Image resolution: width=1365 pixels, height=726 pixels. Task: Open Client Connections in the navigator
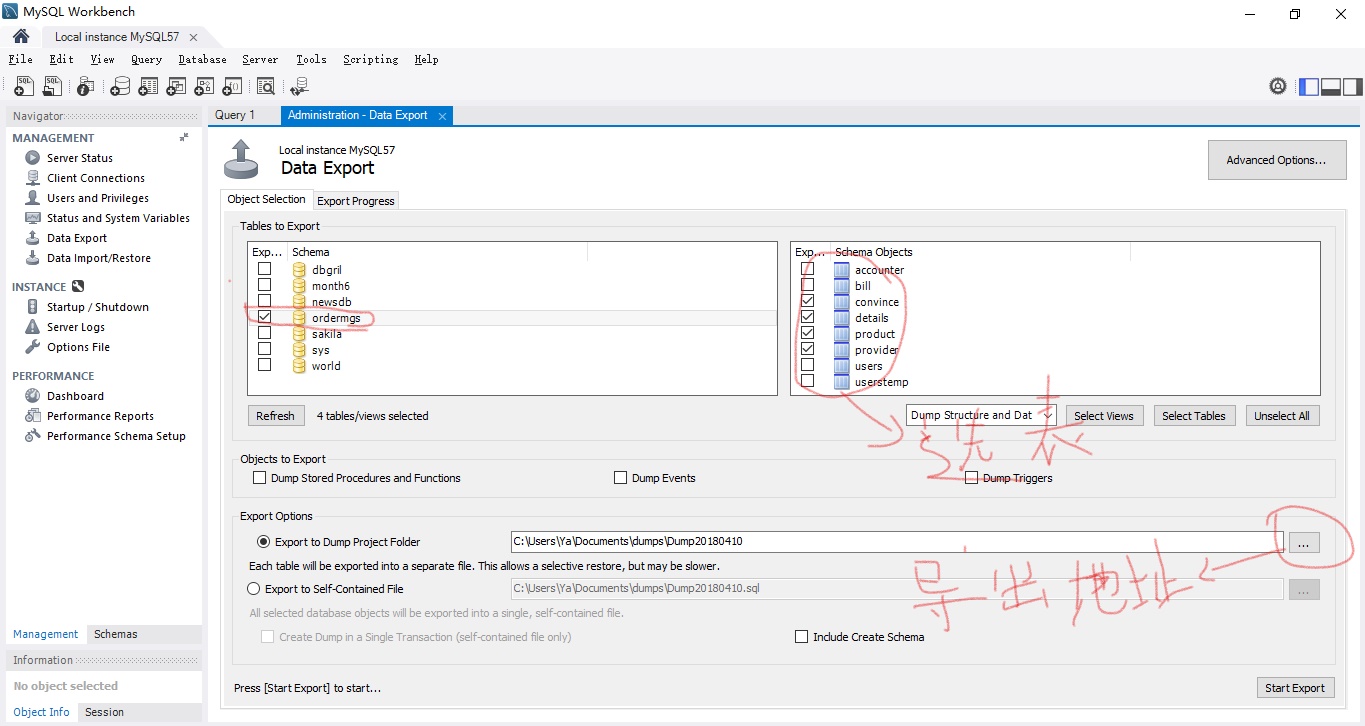click(x=95, y=178)
